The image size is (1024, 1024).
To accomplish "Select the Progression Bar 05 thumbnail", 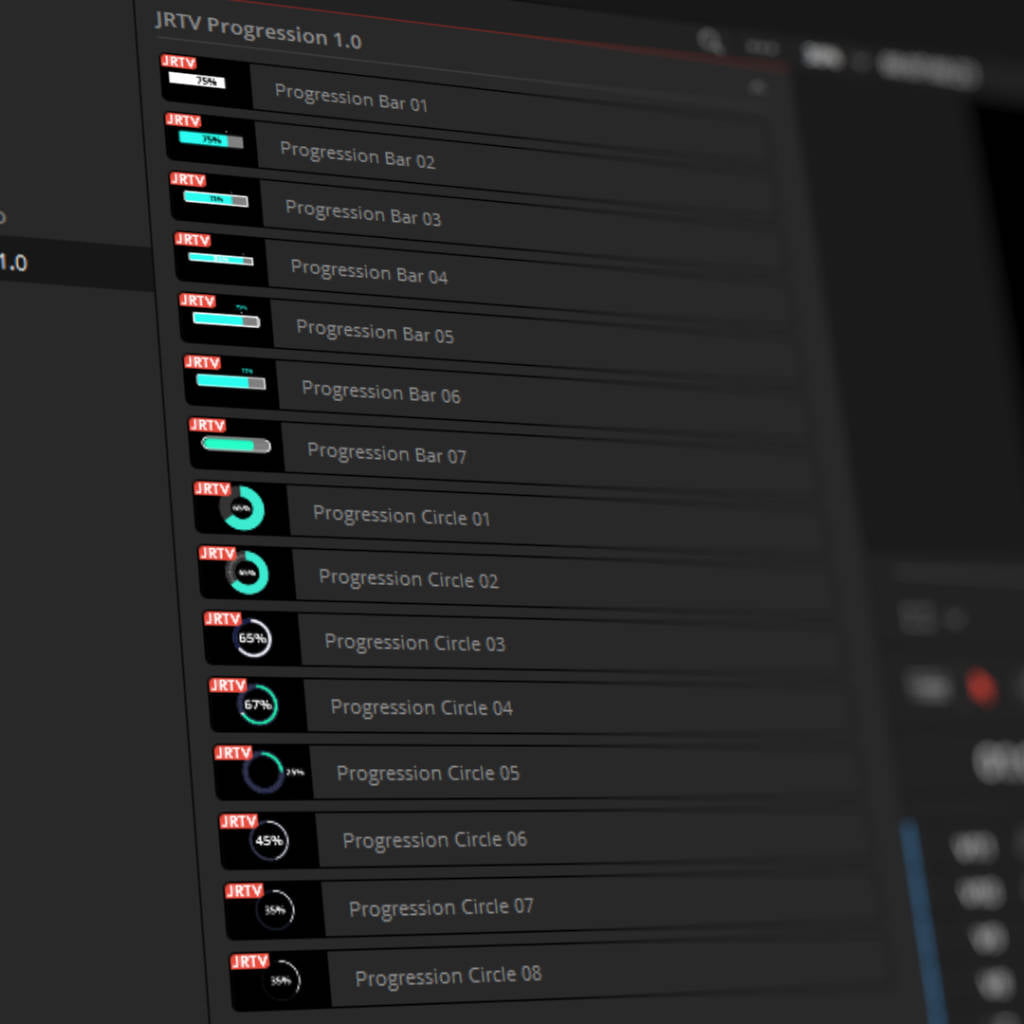I will point(226,319).
